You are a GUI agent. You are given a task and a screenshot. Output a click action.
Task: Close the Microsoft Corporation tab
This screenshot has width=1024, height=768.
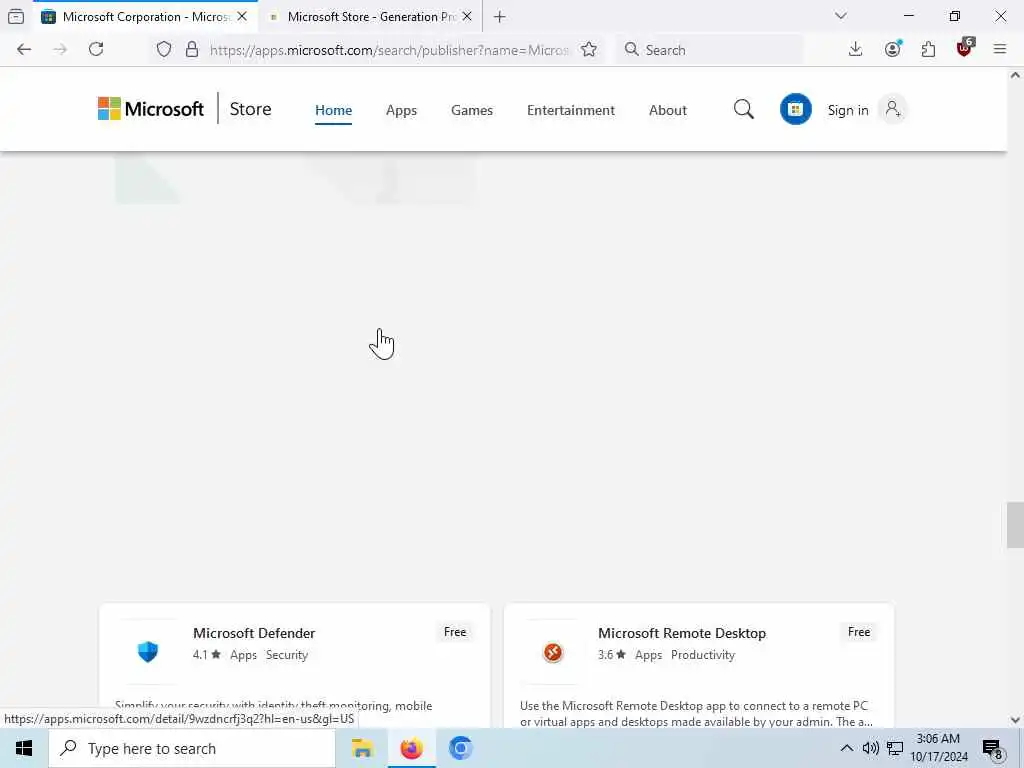pyautogui.click(x=242, y=17)
